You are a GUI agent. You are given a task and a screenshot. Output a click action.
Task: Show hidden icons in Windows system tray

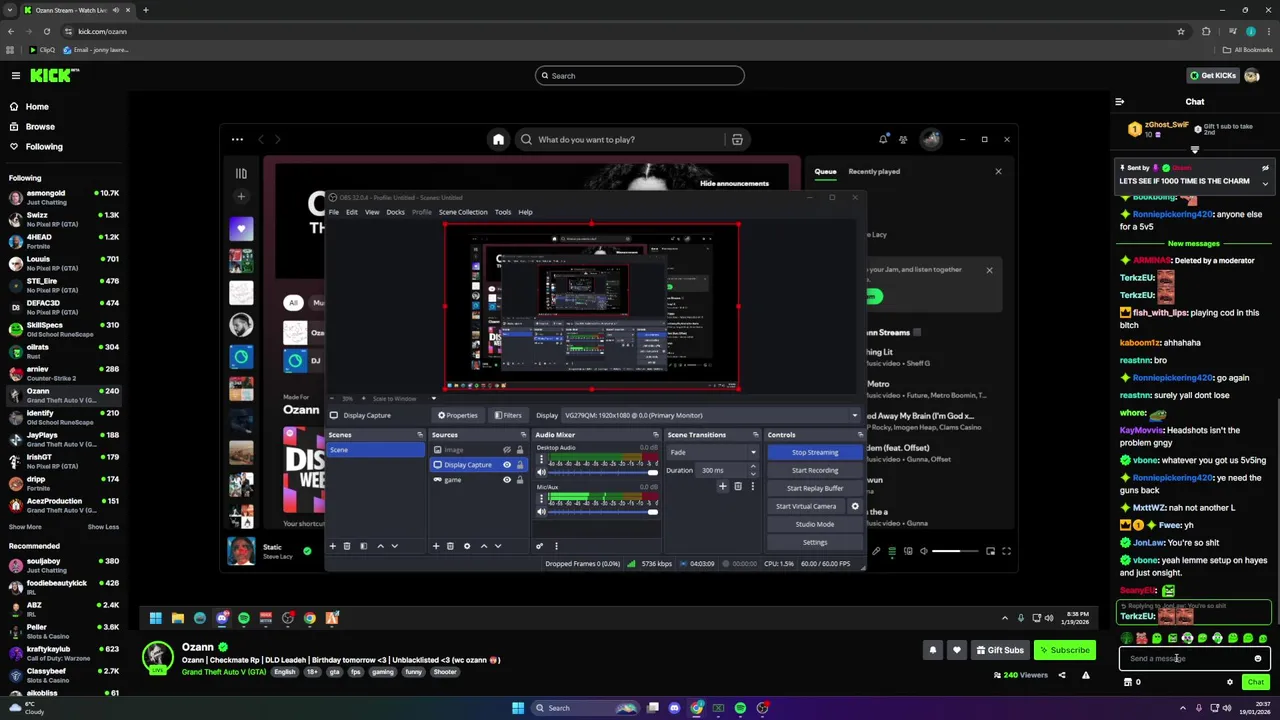coord(1181,708)
